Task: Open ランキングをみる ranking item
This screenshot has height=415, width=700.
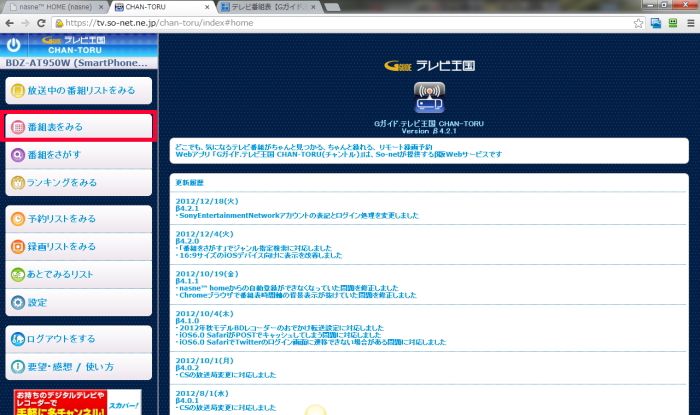Action: click(79, 183)
